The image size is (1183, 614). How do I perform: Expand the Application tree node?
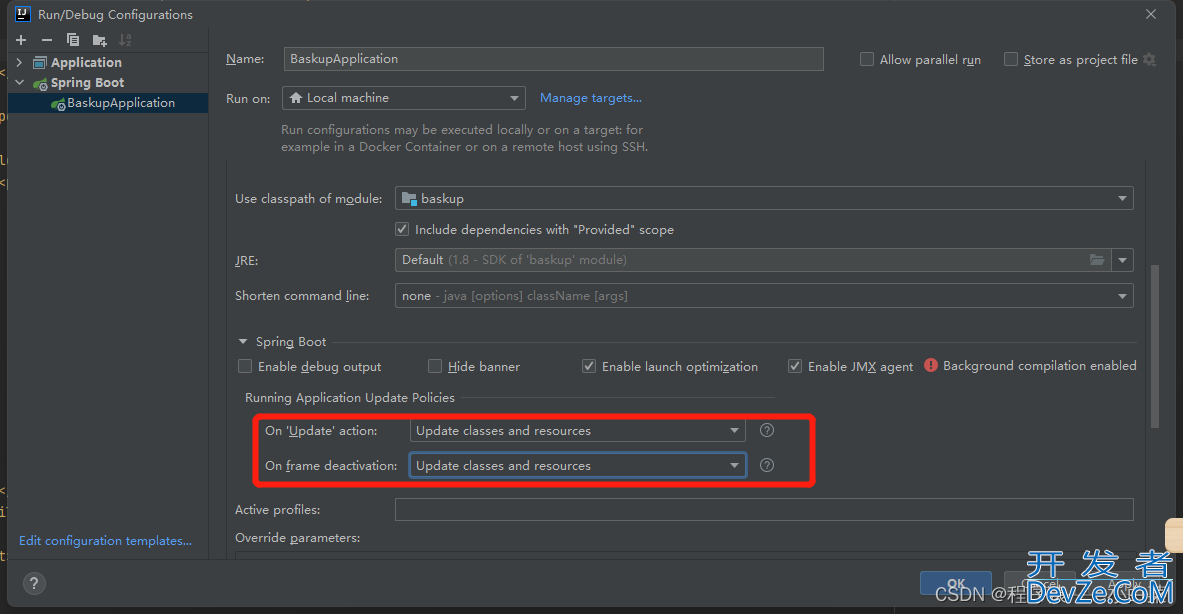pyautogui.click(x=20, y=63)
